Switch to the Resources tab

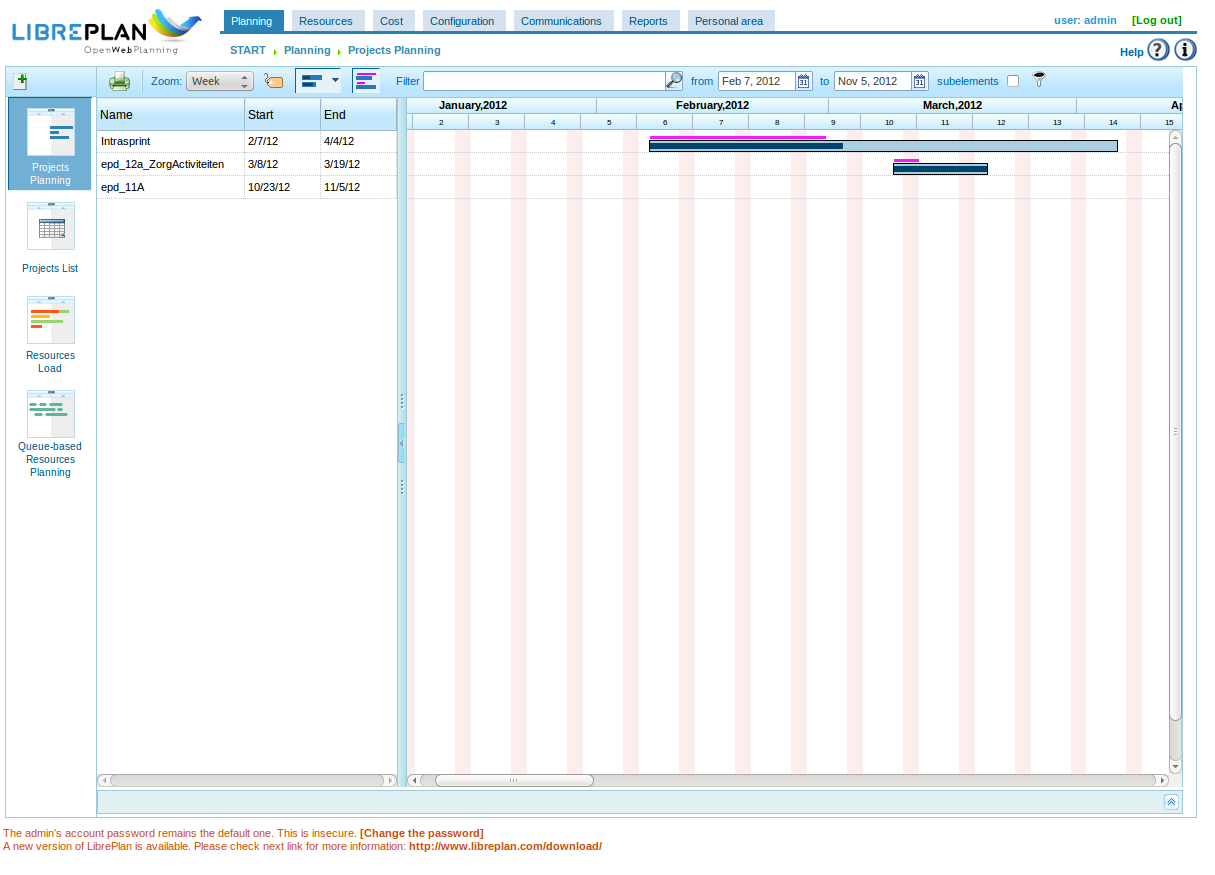pos(326,21)
